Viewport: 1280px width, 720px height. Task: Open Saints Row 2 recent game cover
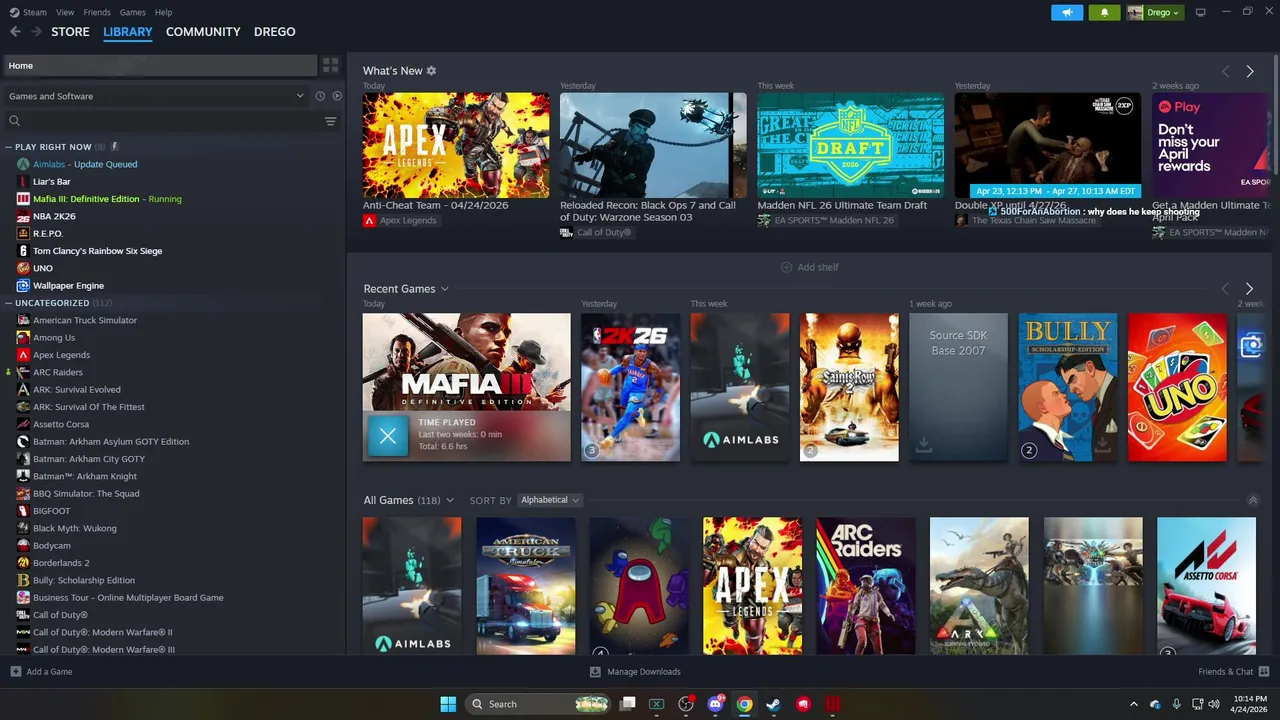(x=849, y=387)
